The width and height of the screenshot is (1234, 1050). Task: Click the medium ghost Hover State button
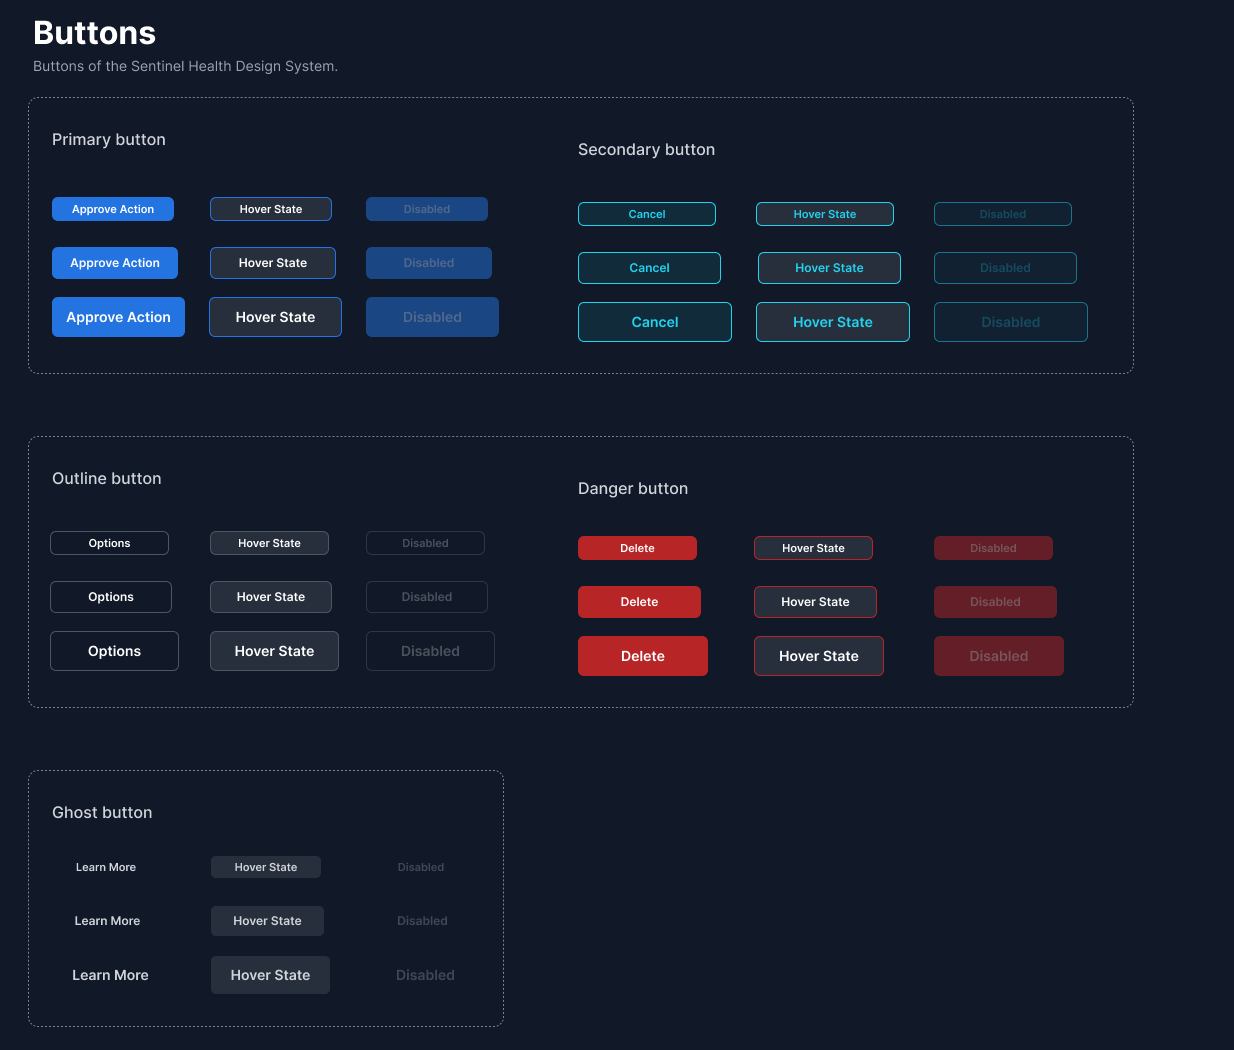[267, 921]
